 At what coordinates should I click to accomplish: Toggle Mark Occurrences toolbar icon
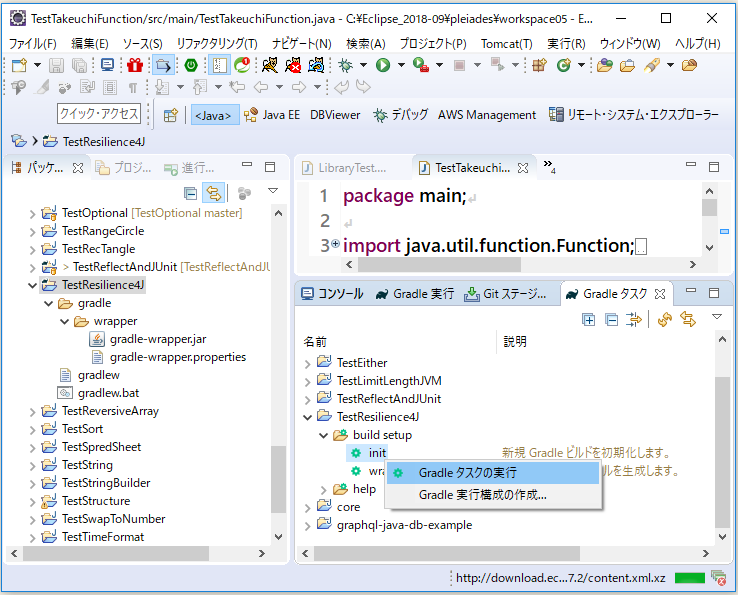point(42,87)
